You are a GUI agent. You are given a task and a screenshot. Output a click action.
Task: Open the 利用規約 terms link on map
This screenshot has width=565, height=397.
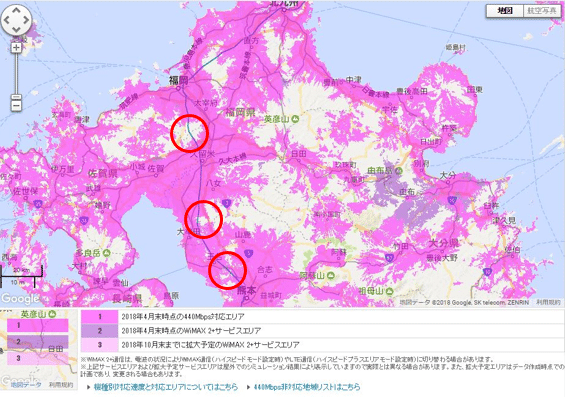coord(548,302)
